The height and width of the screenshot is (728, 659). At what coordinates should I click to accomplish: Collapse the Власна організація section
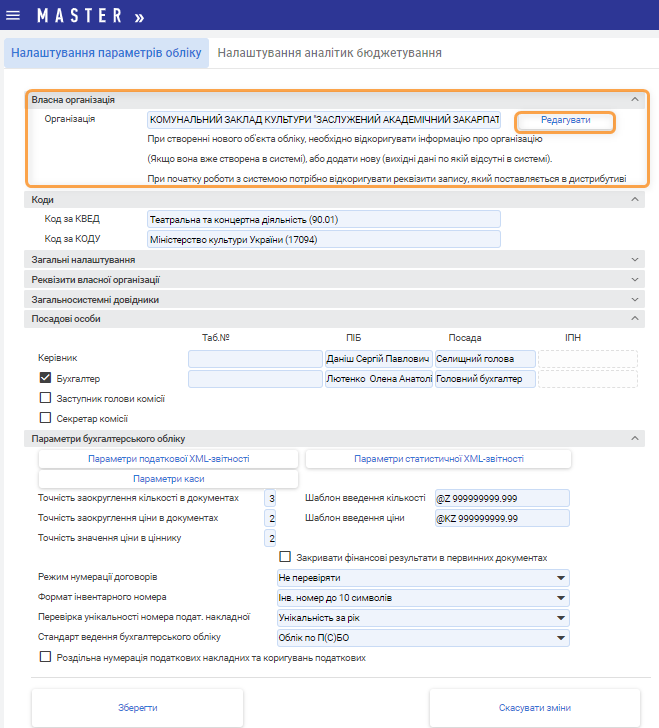pyautogui.click(x=634, y=100)
